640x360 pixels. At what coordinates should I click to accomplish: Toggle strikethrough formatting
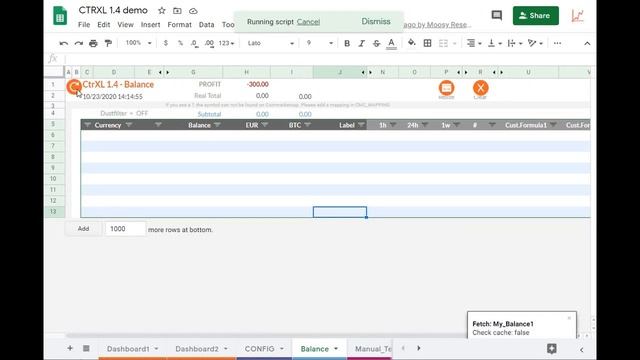click(376, 43)
